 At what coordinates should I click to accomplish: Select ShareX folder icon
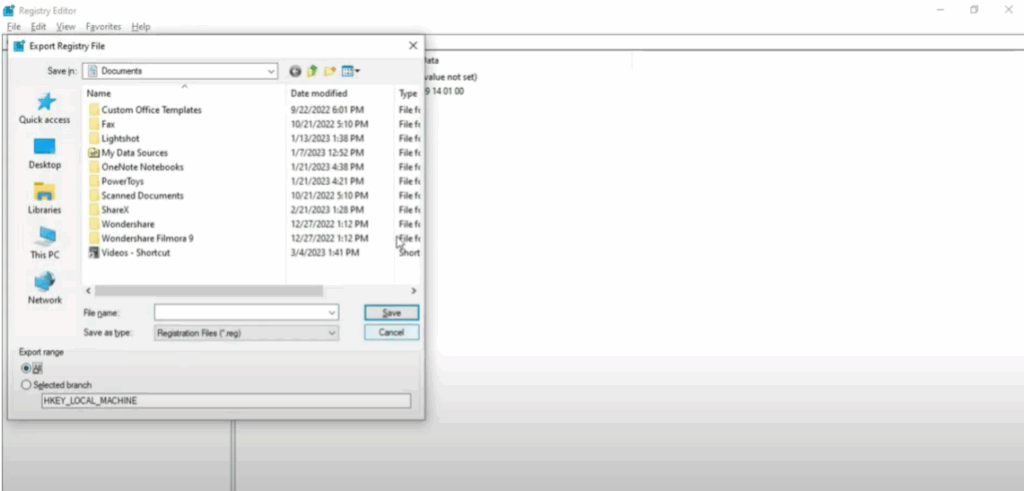(94, 210)
